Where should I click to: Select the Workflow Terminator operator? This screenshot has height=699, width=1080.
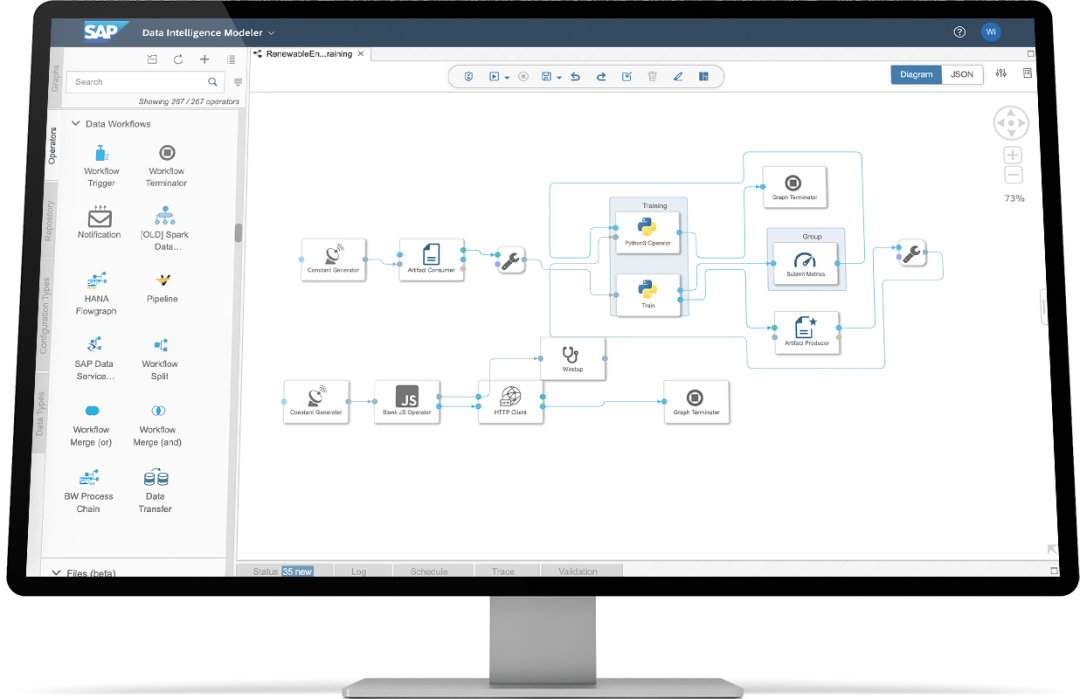(x=166, y=166)
